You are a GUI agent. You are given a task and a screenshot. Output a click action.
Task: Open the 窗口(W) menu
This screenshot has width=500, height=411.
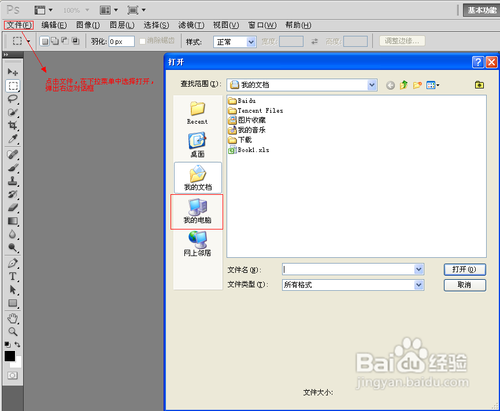pyautogui.click(x=262, y=25)
